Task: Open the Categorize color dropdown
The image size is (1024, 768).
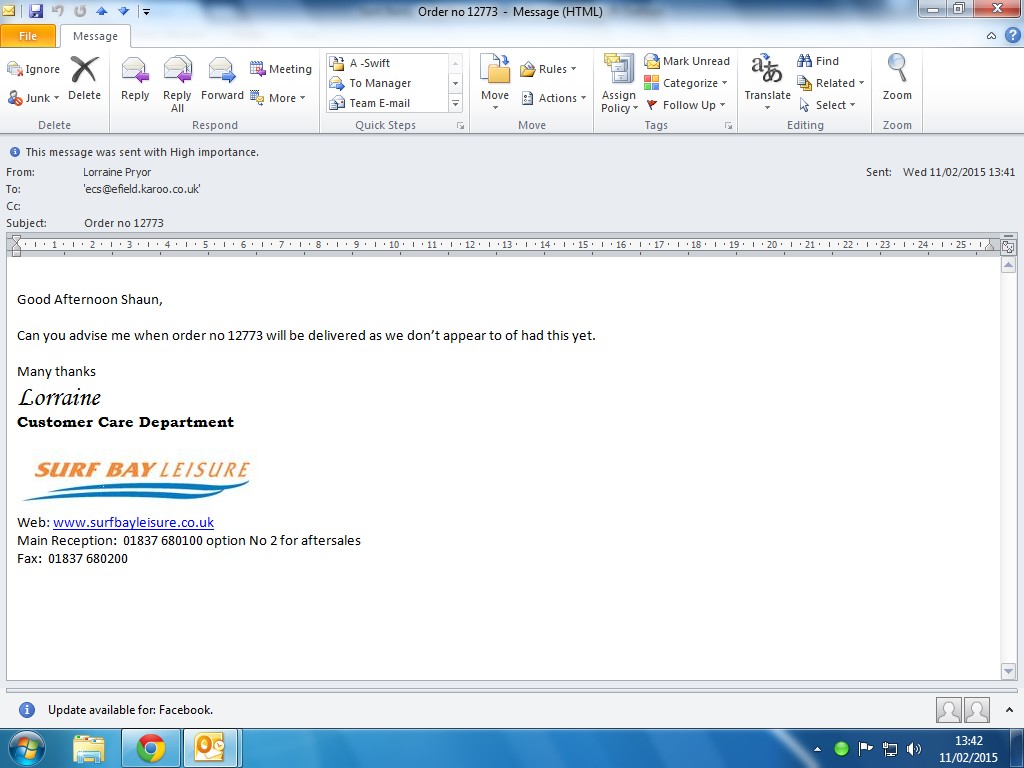Action: pos(686,83)
